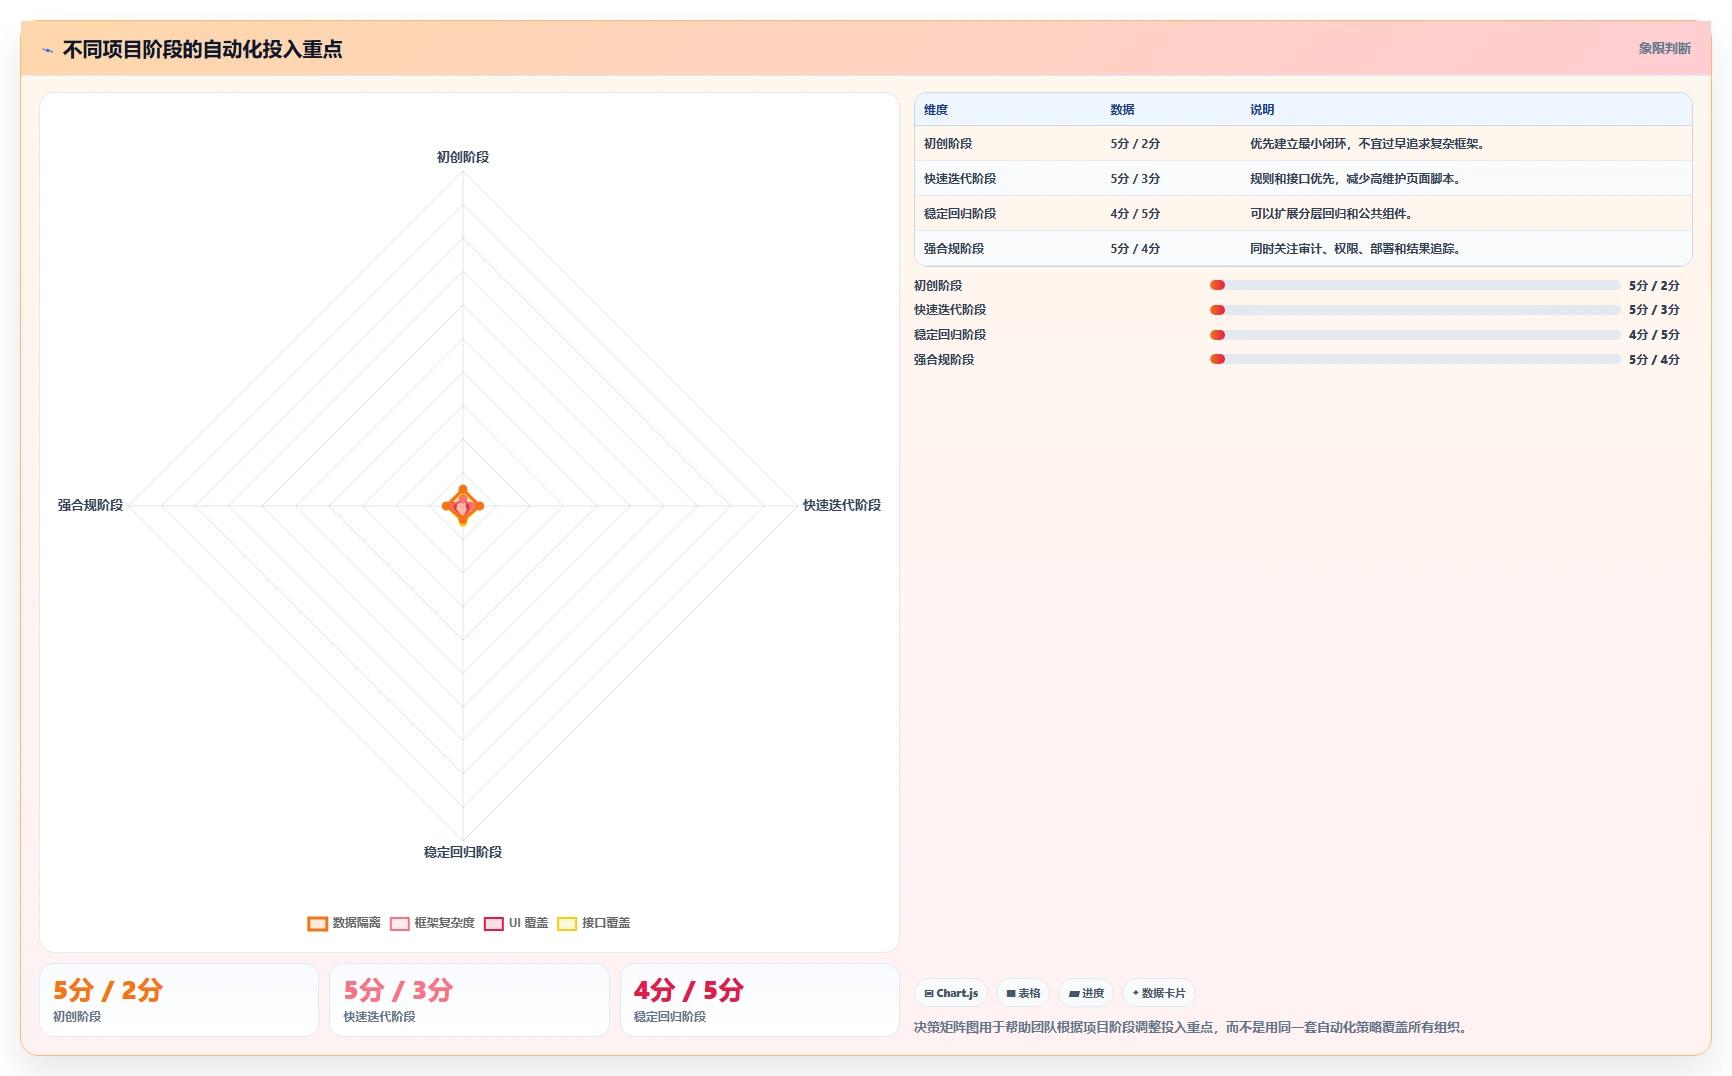Click the 稳定回归阶段 label beside the progress bars

coord(950,335)
